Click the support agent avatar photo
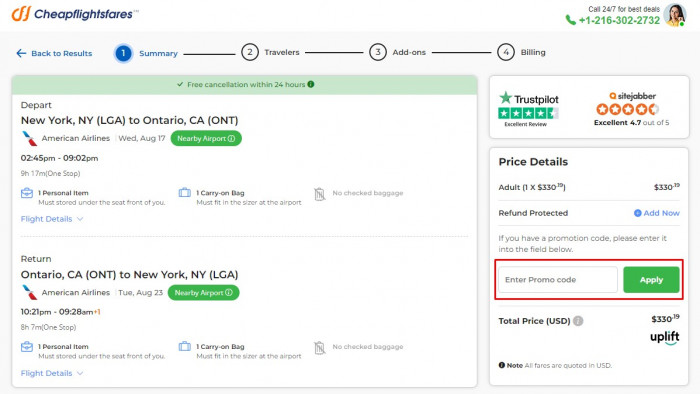The image size is (700, 394). (x=675, y=15)
